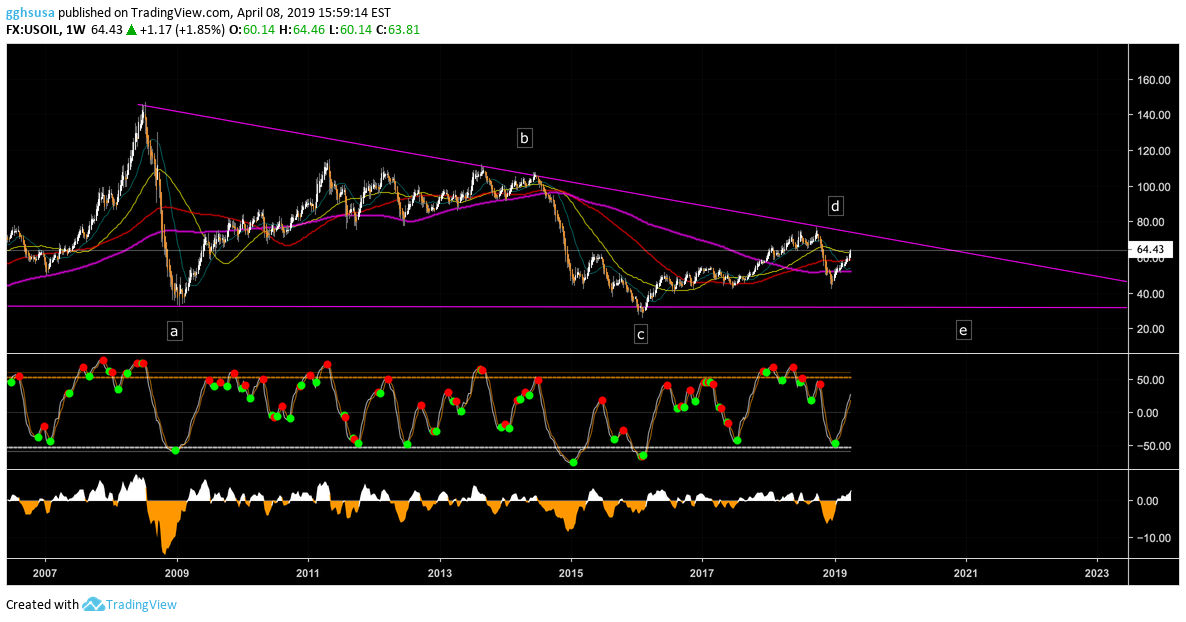Select wave label 'b' on the chart
Image resolution: width=1186 pixels, height=622 pixels.
point(524,138)
